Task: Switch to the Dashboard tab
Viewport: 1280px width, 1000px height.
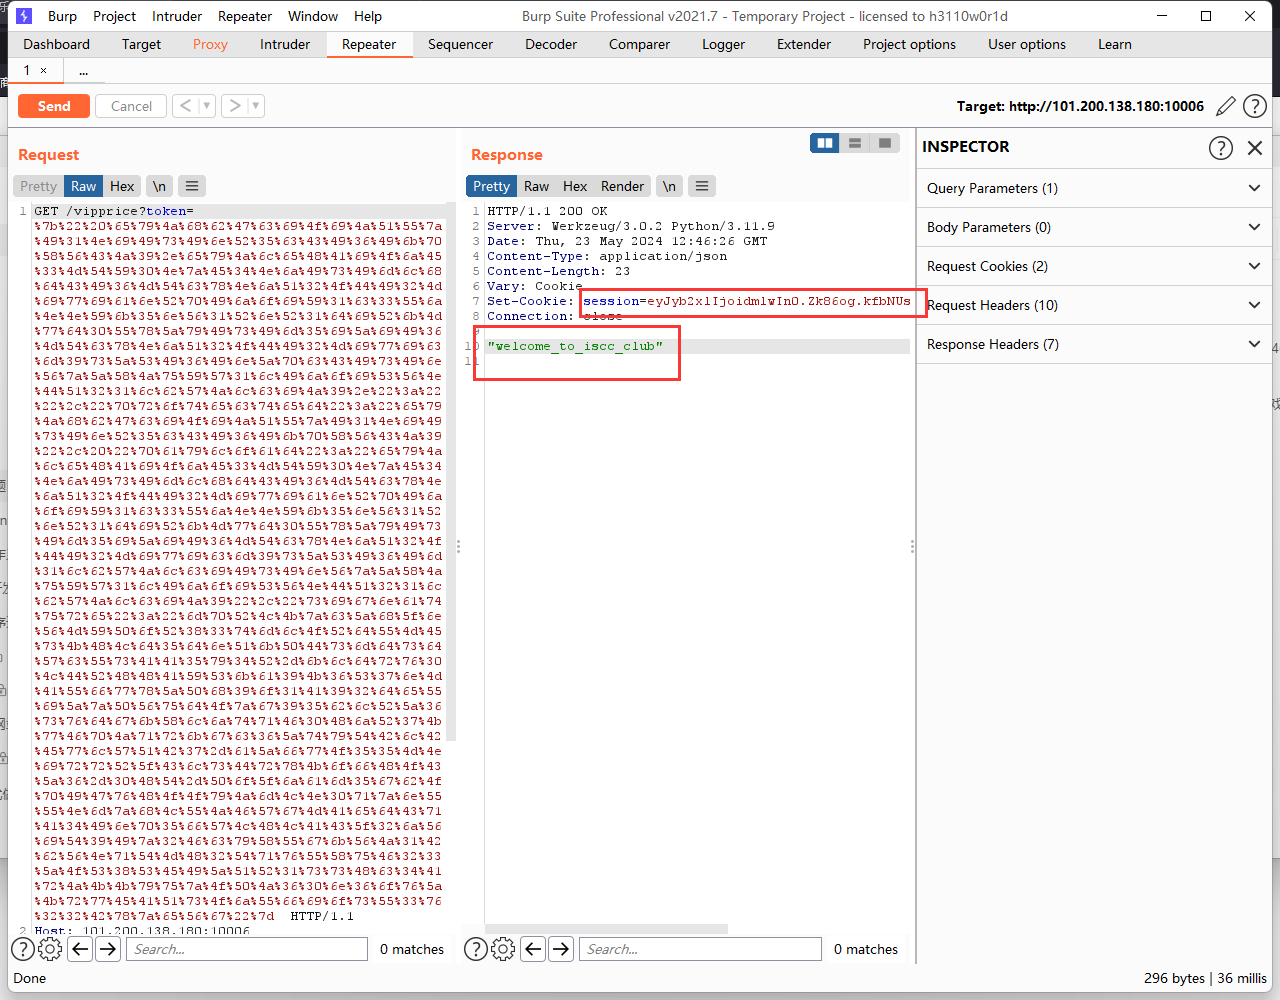Action: [57, 44]
